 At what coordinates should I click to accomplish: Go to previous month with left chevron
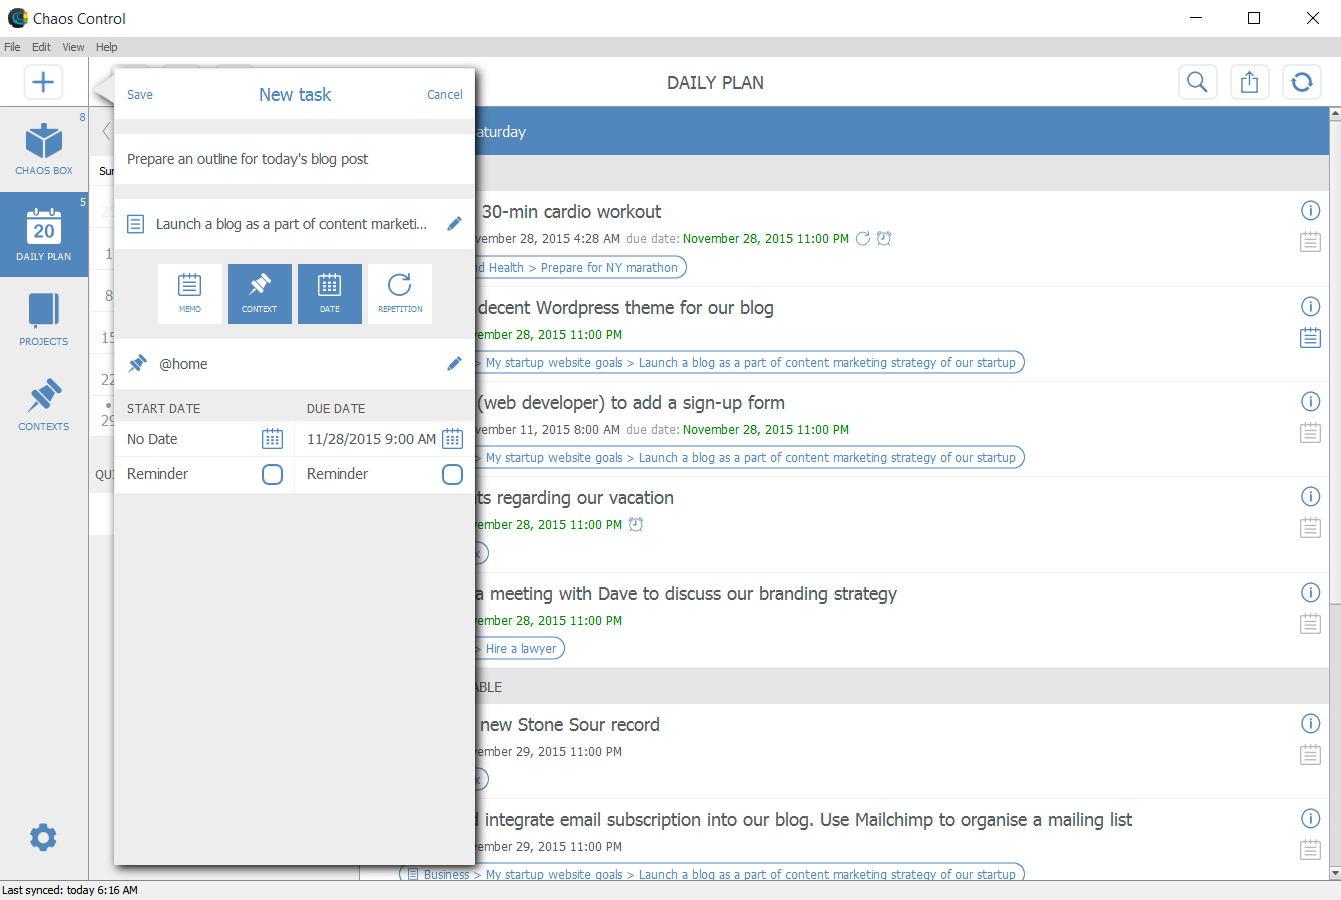(106, 131)
